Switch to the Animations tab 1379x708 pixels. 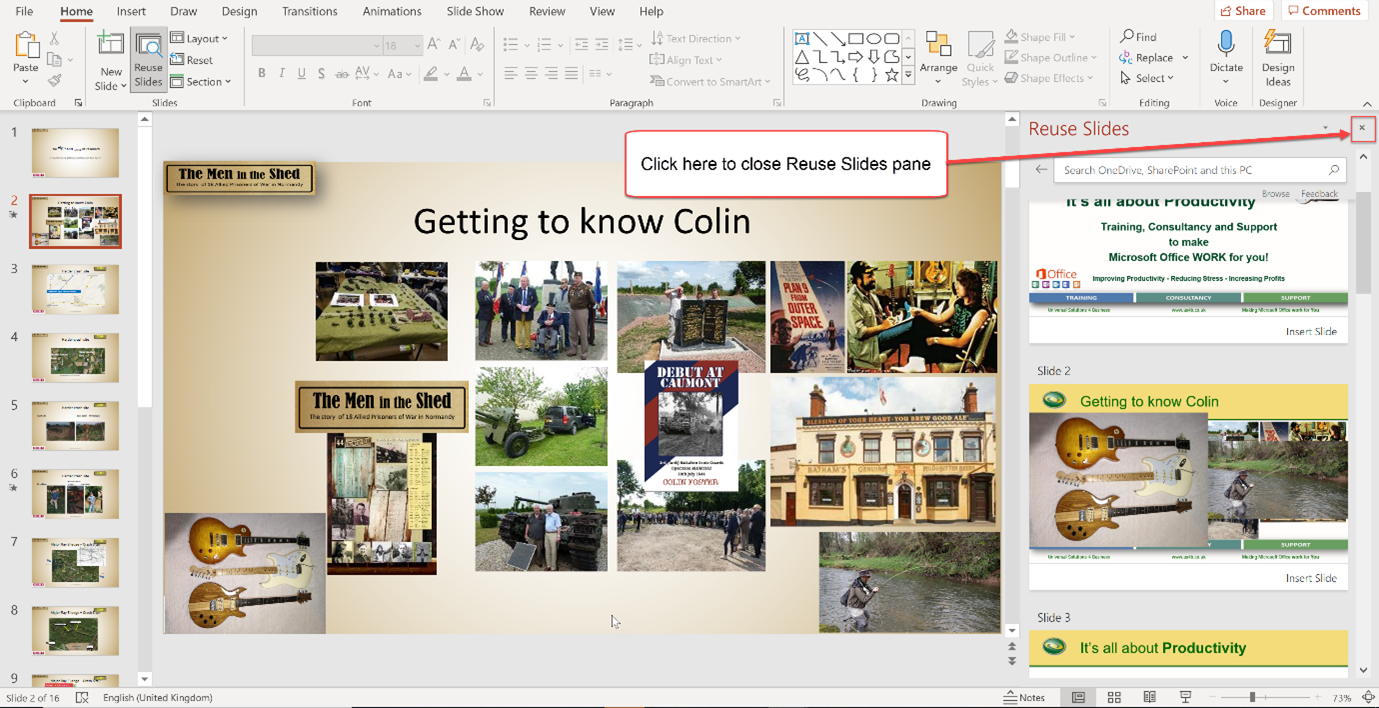(391, 11)
